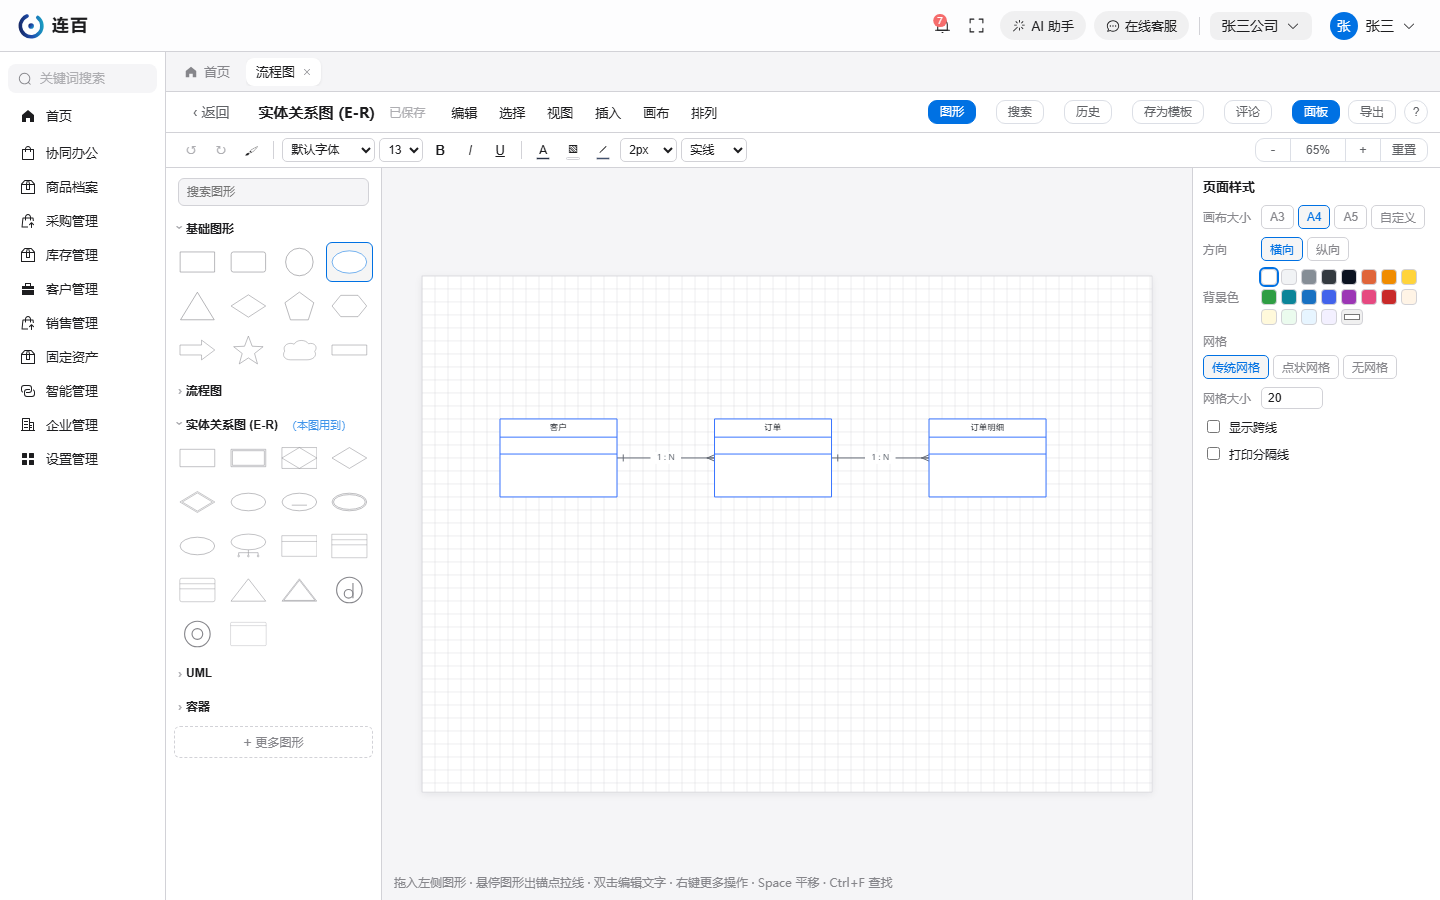The height and width of the screenshot is (900, 1440).
Task: Open the format painter brush tool
Action: point(251,150)
